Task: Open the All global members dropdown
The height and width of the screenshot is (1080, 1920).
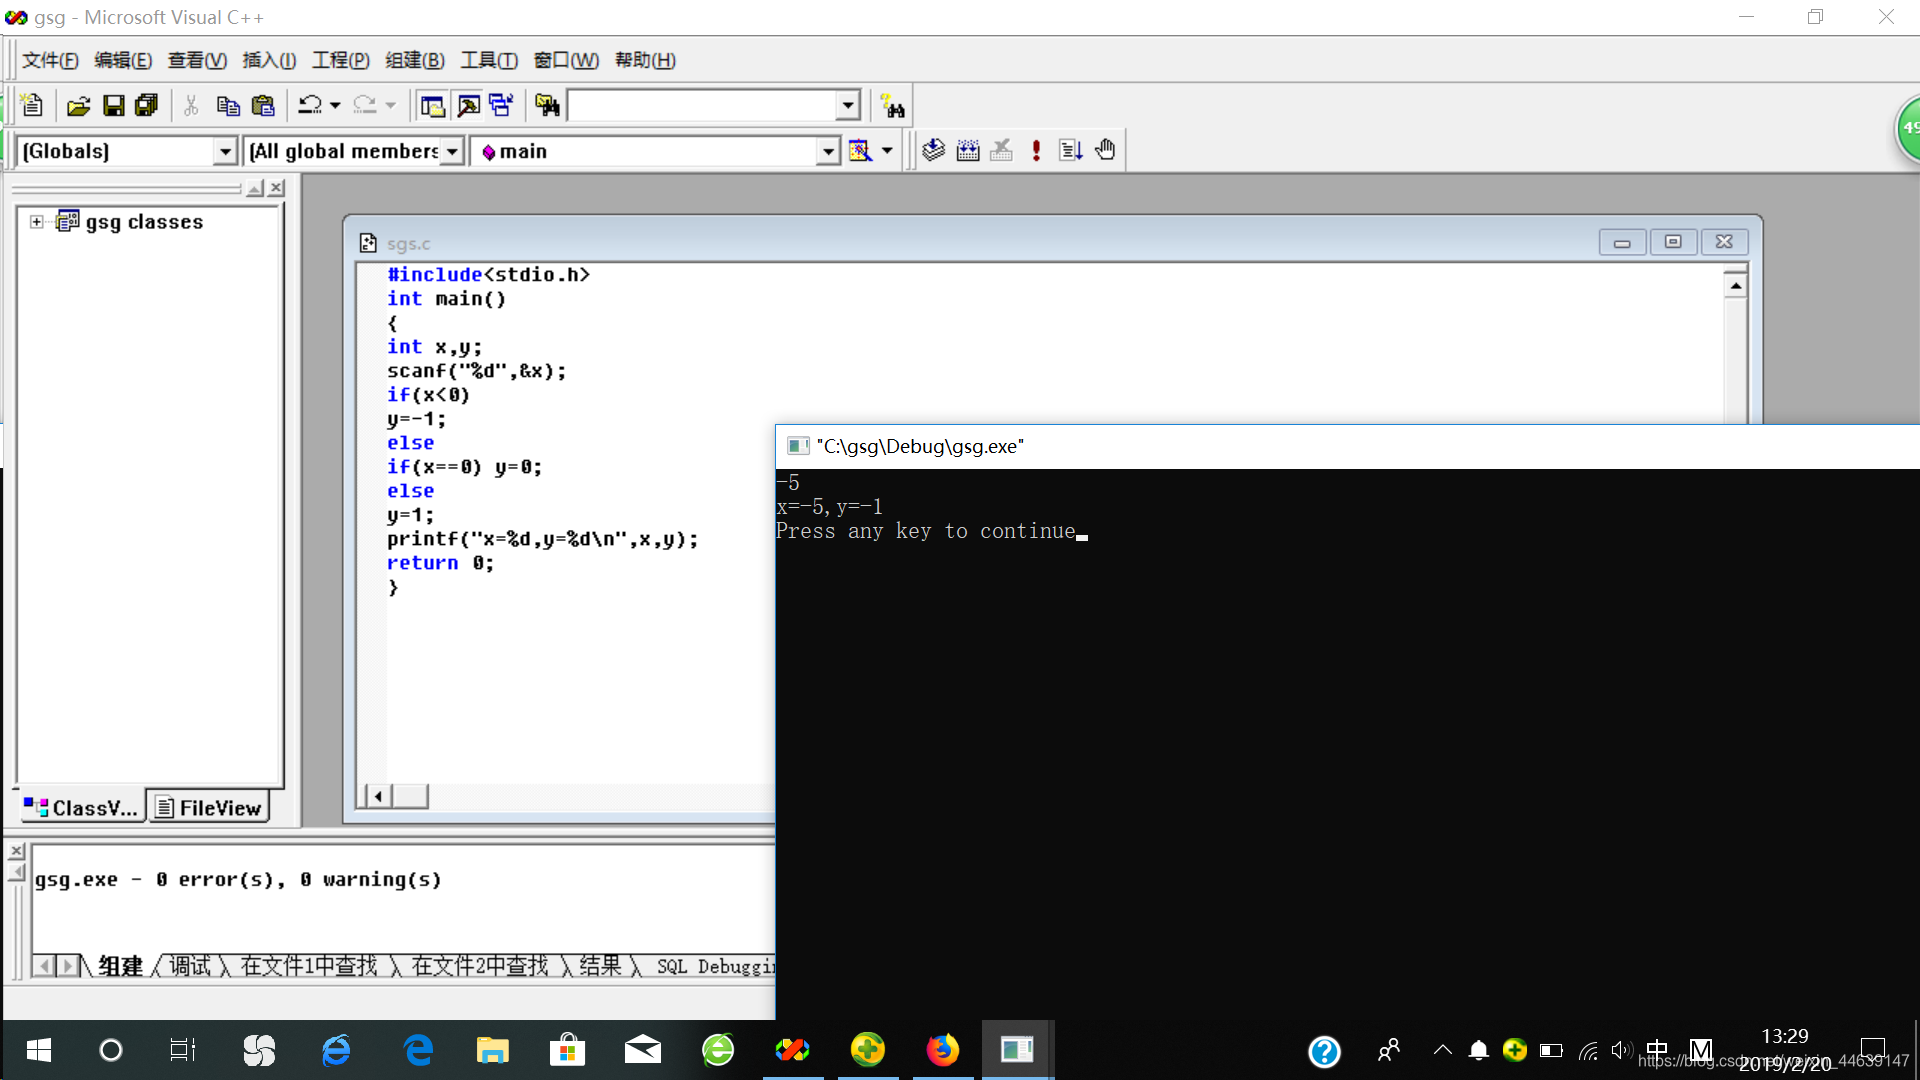Action: (453, 151)
